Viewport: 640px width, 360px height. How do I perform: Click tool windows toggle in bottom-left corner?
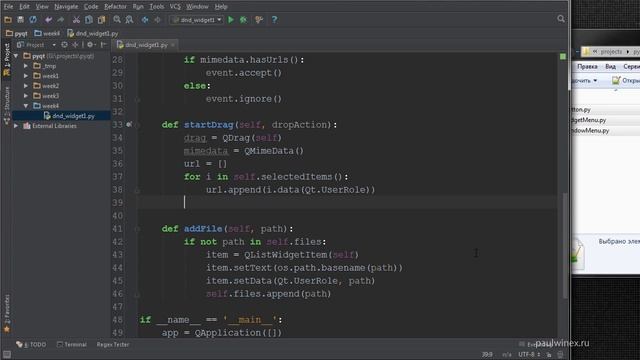(x=7, y=354)
